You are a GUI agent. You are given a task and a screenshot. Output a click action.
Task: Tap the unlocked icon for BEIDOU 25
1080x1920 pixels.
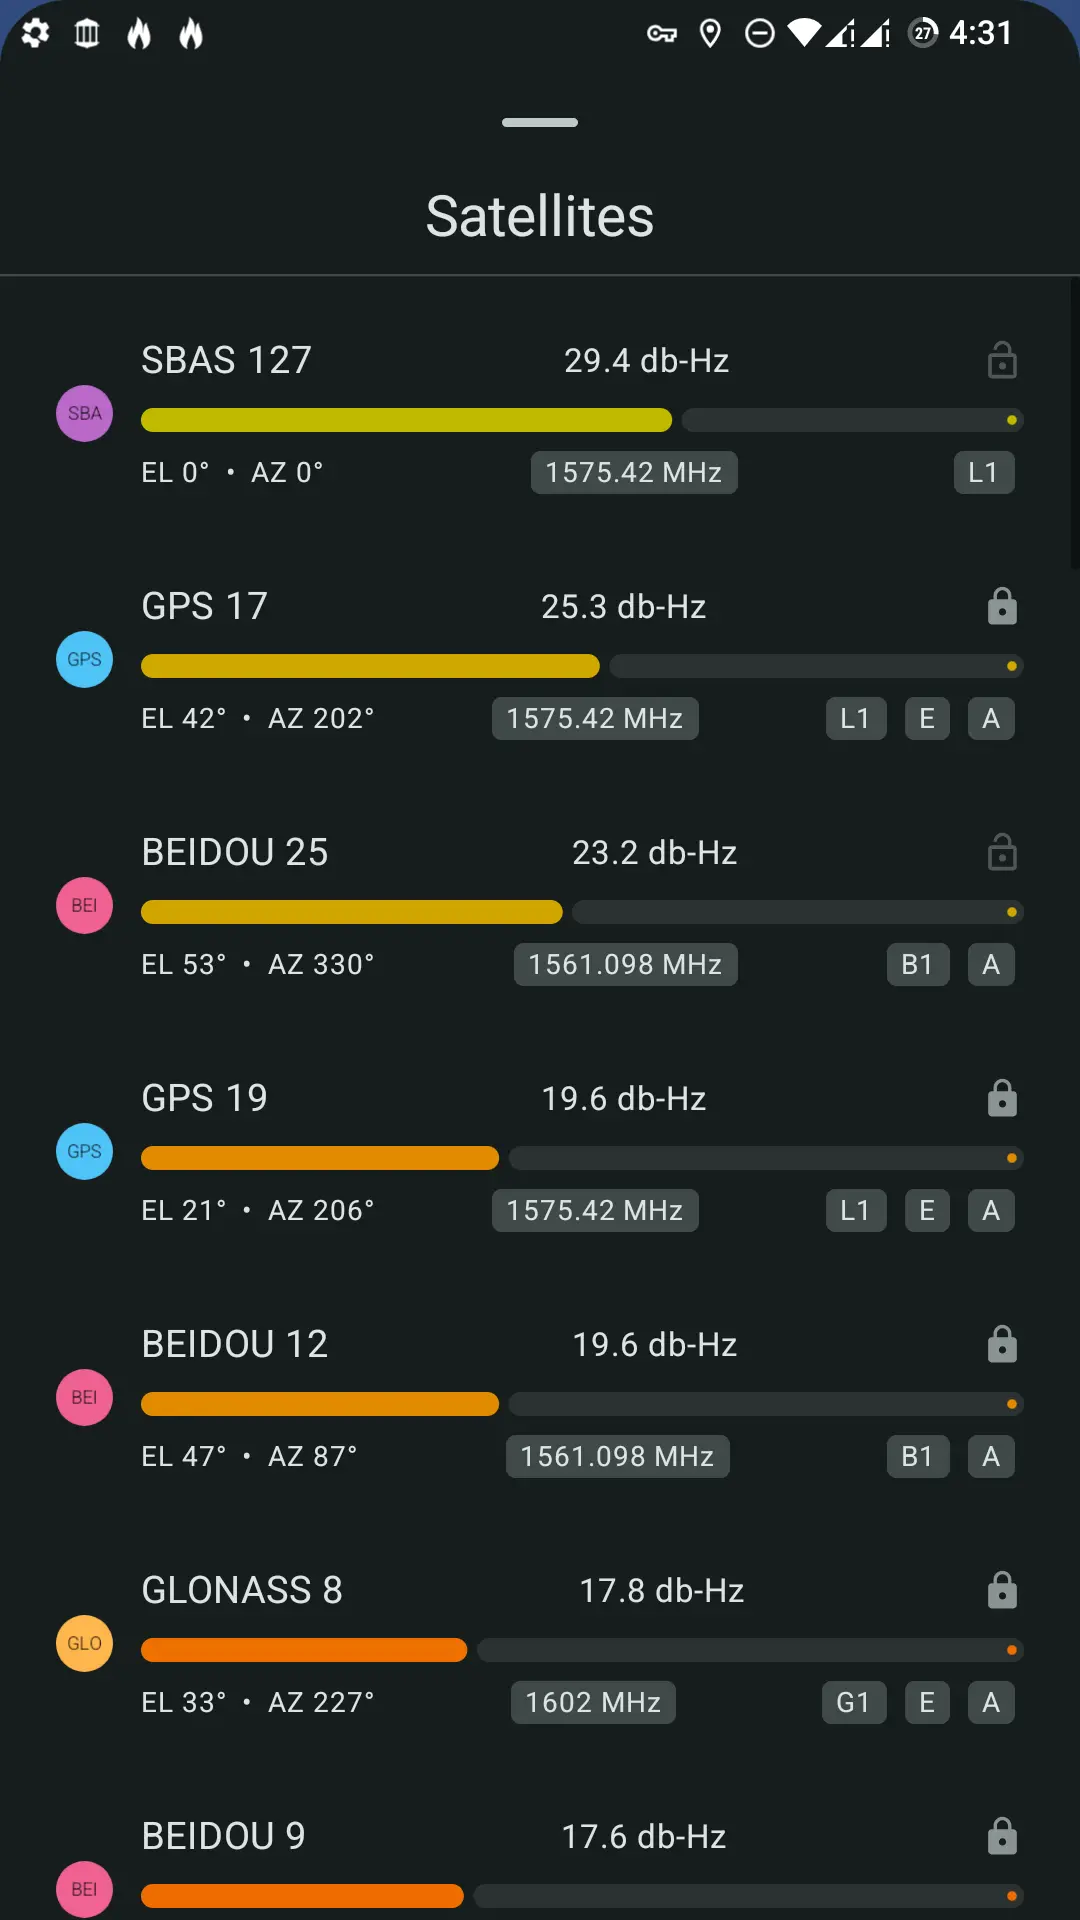[x=1002, y=852]
